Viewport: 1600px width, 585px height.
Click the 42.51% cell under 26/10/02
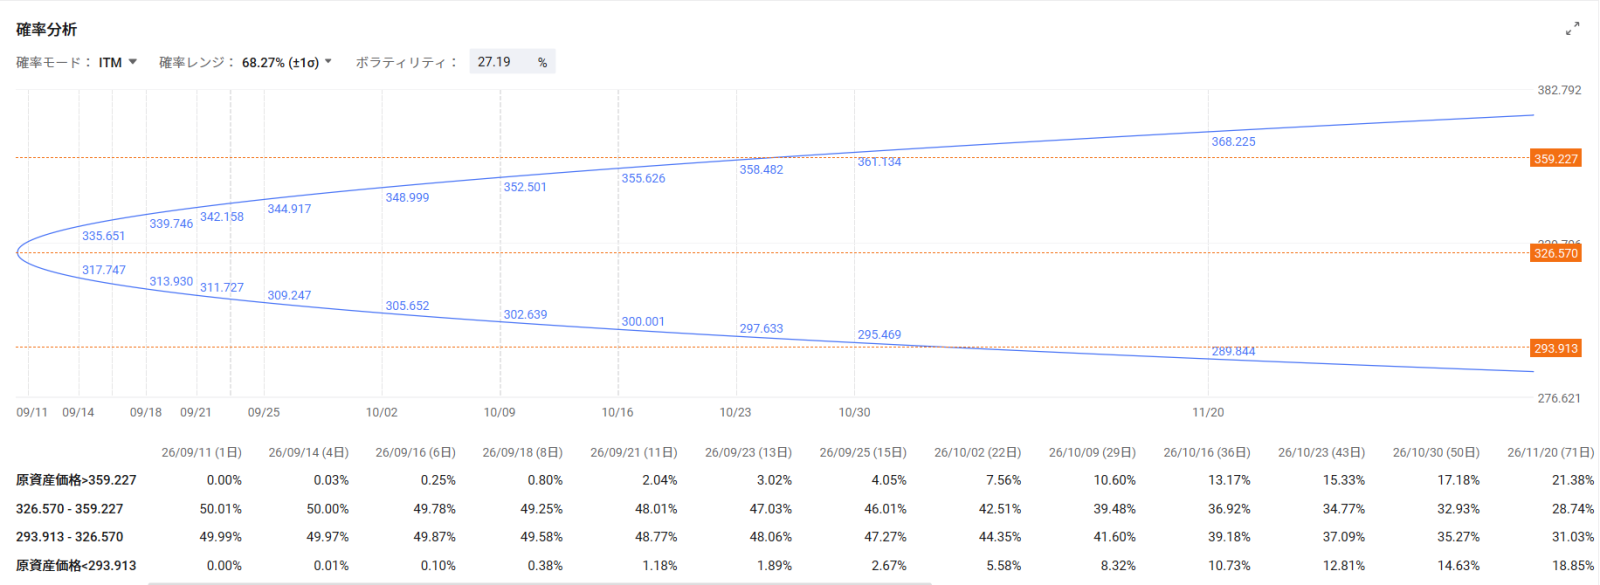click(x=1000, y=509)
